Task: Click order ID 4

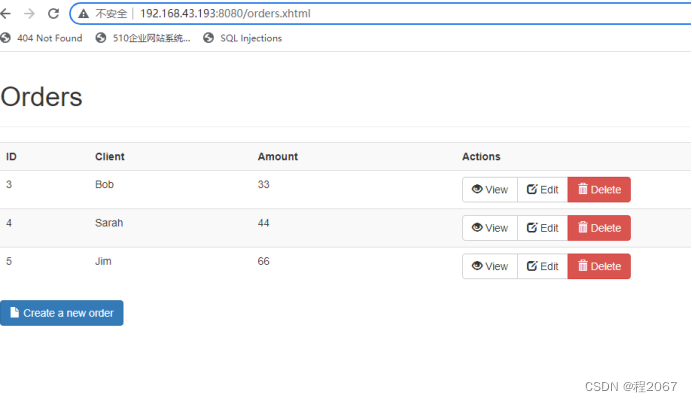Action: click(9, 223)
